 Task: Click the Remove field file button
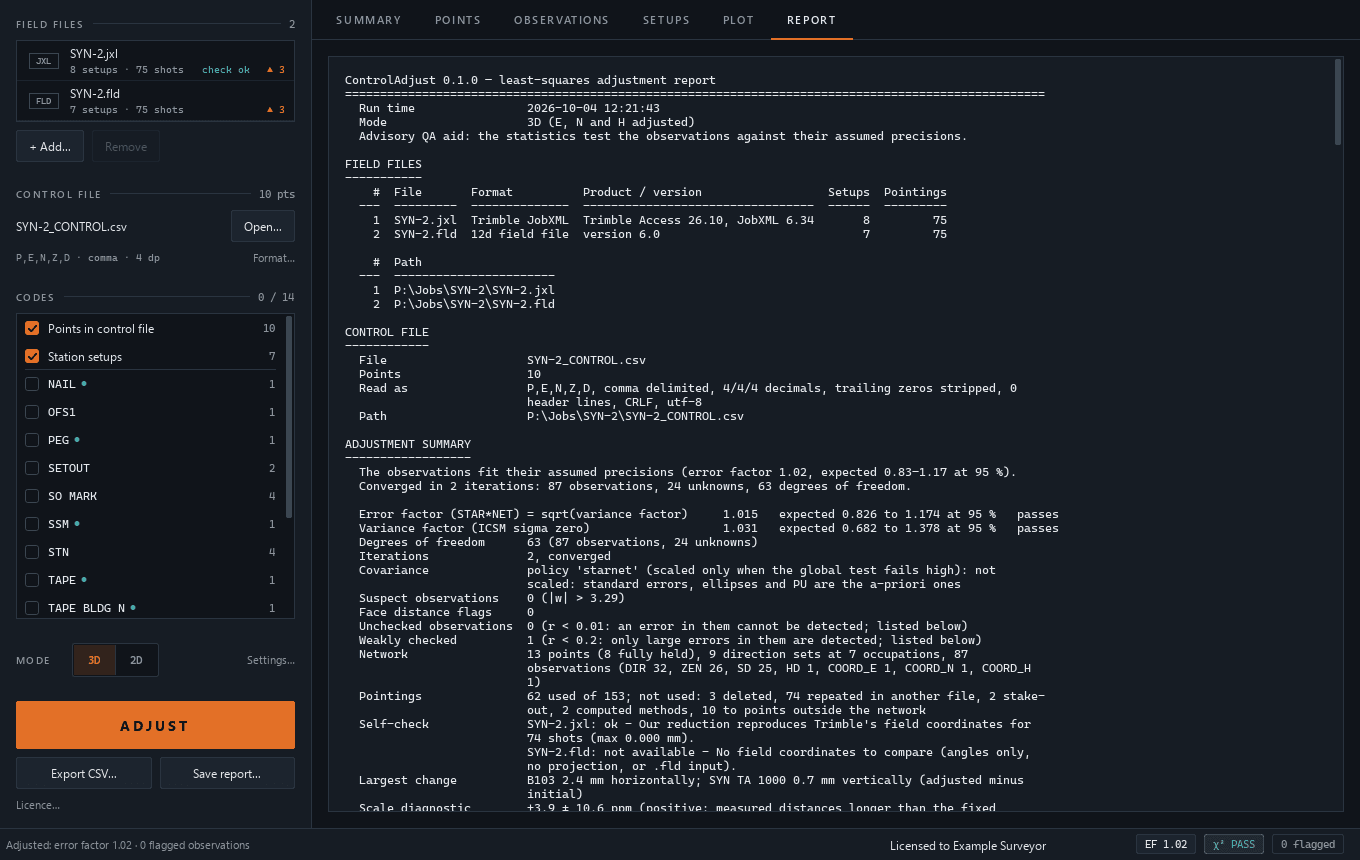(126, 146)
